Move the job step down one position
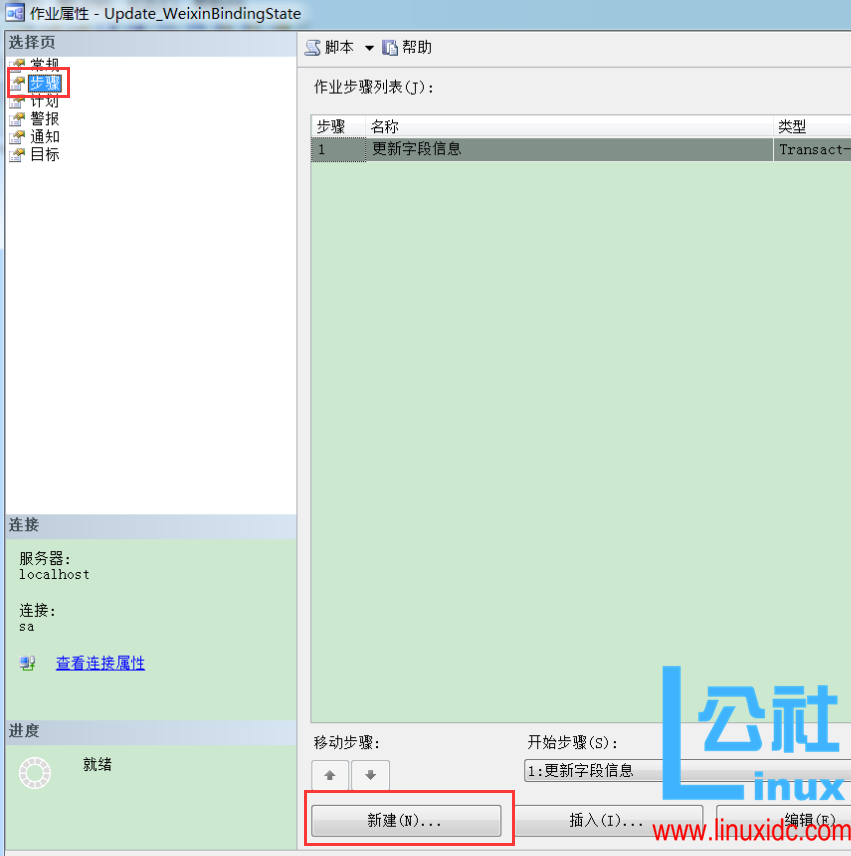The height and width of the screenshot is (856, 851). tap(369, 775)
